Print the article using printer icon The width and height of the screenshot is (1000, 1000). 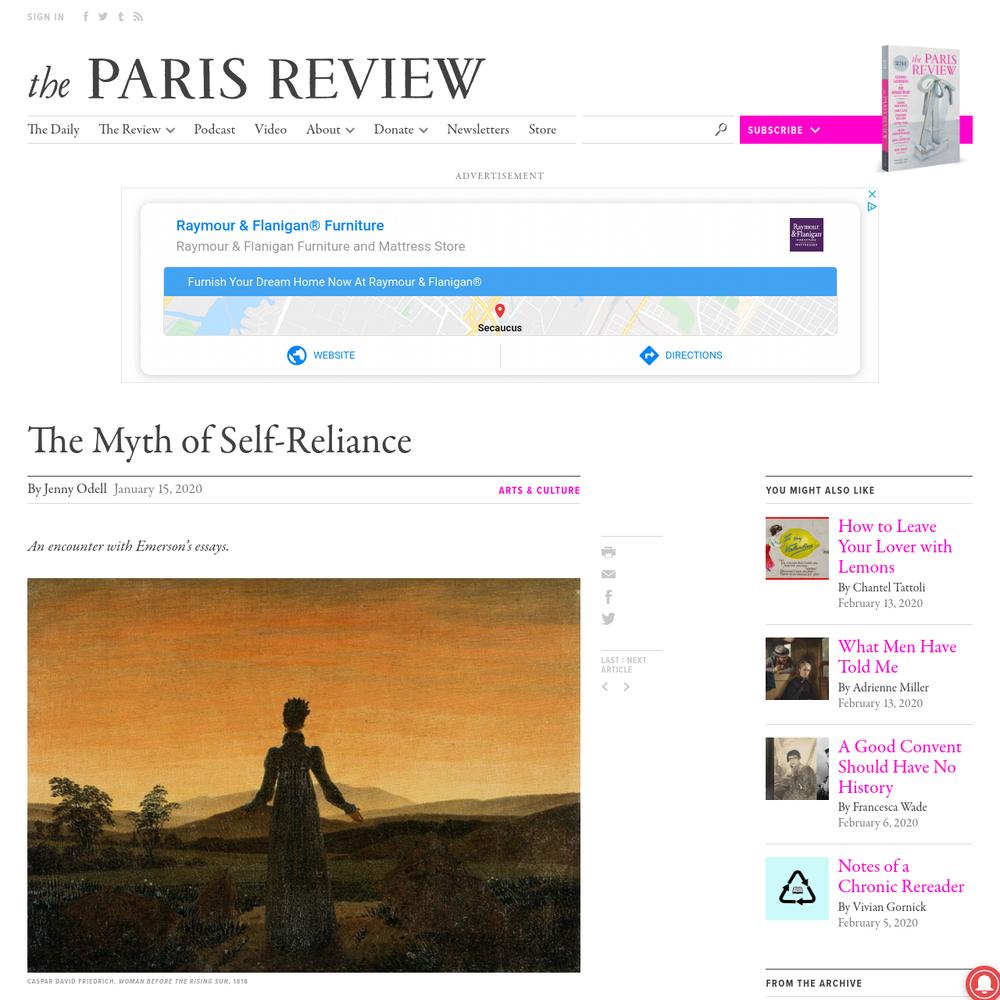point(608,552)
